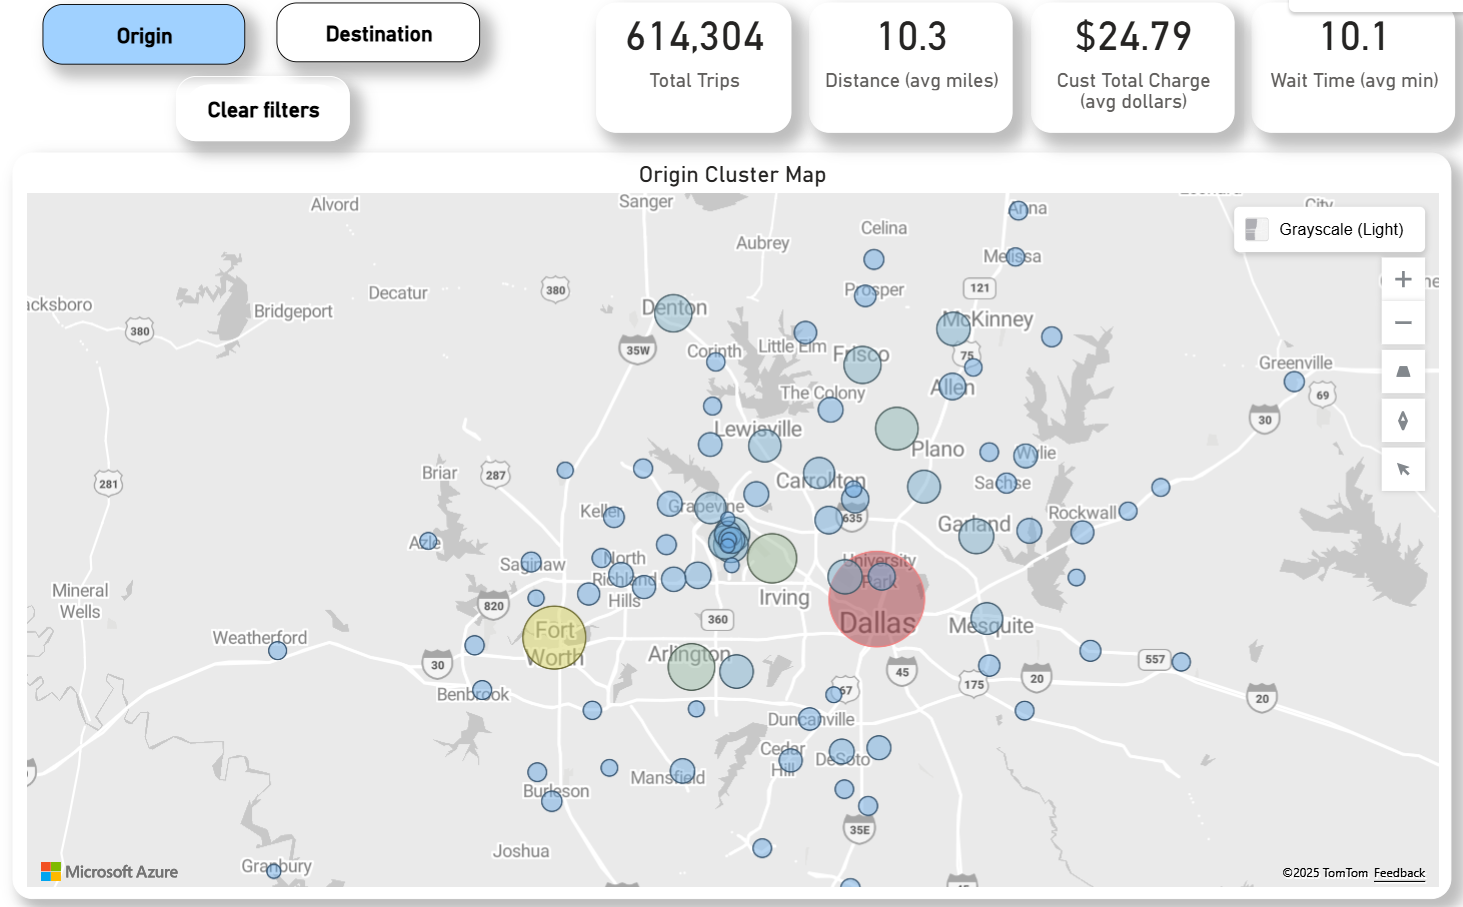Click the map pitch control icon

[x=1403, y=372]
